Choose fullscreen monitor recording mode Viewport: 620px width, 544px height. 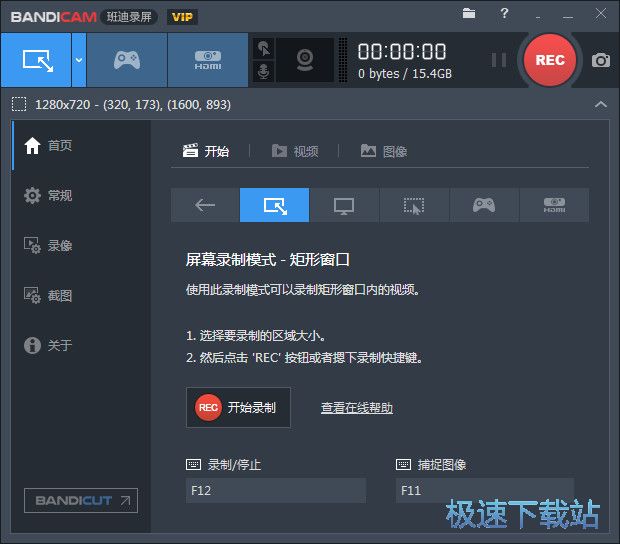coord(344,205)
